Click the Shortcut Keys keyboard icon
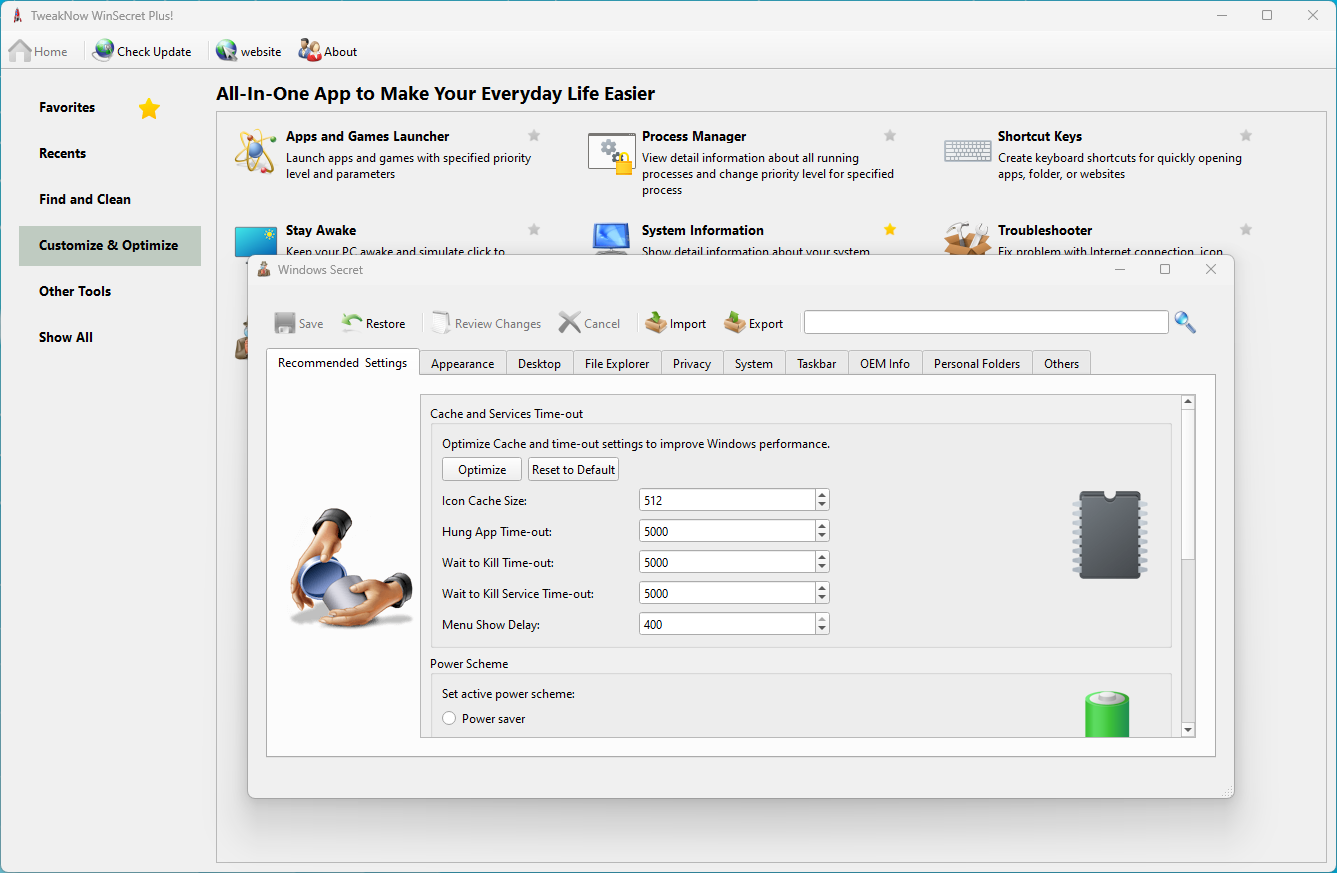The height and width of the screenshot is (873, 1337). (967, 151)
